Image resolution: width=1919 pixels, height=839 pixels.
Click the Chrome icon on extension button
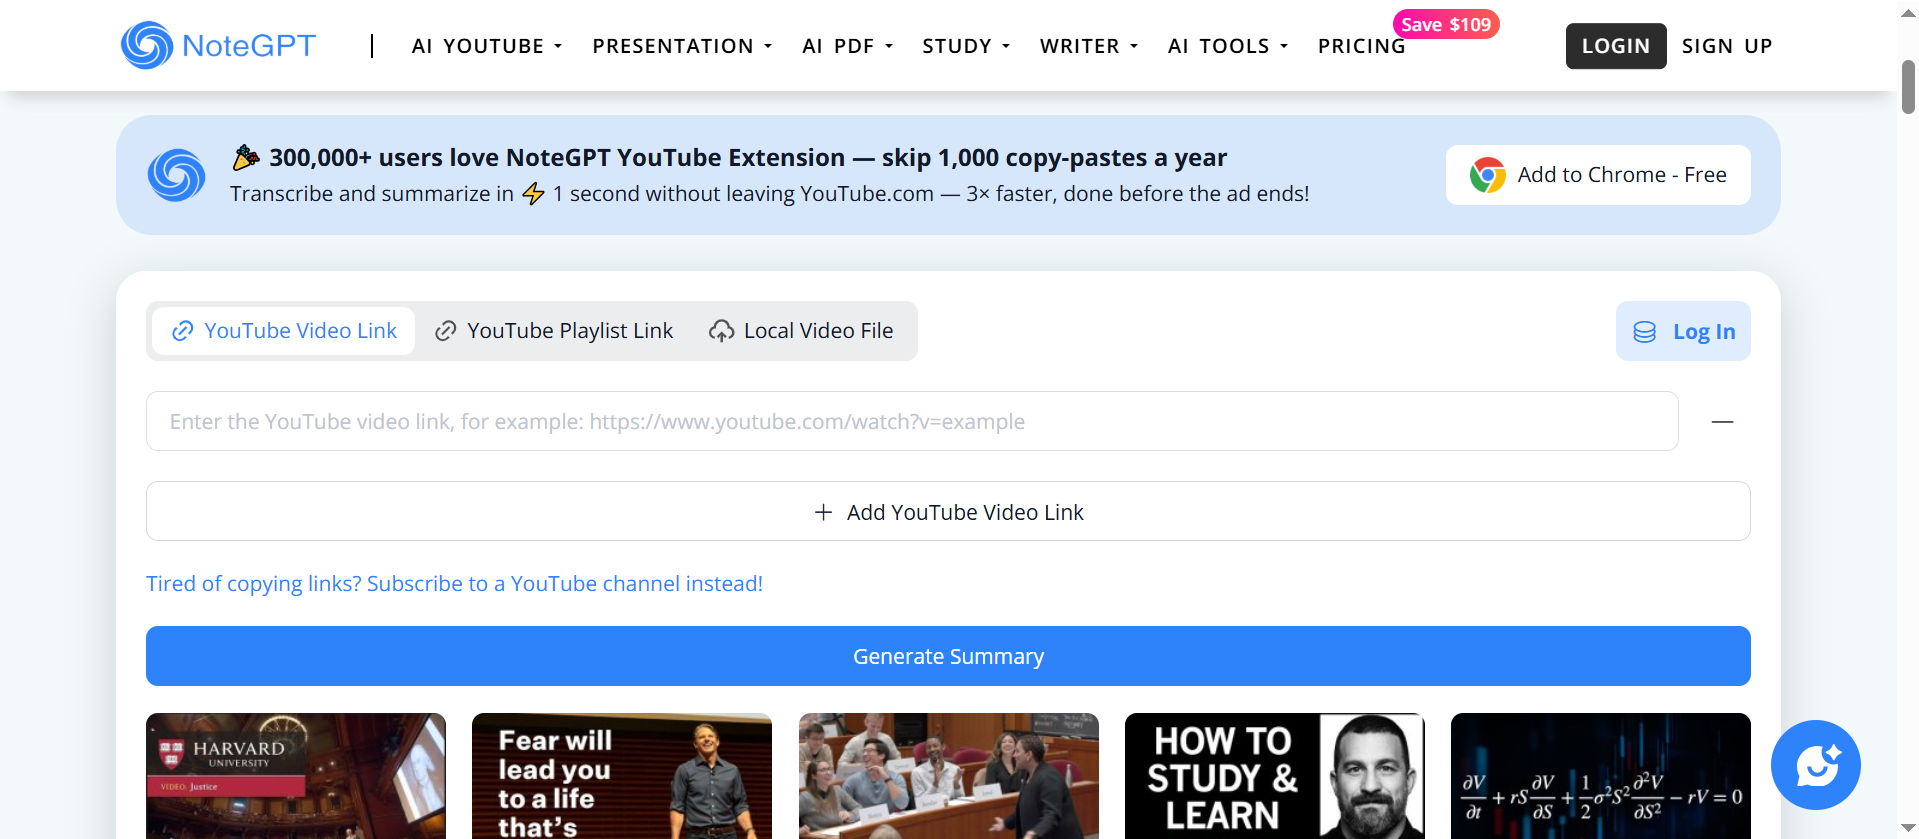tap(1487, 175)
